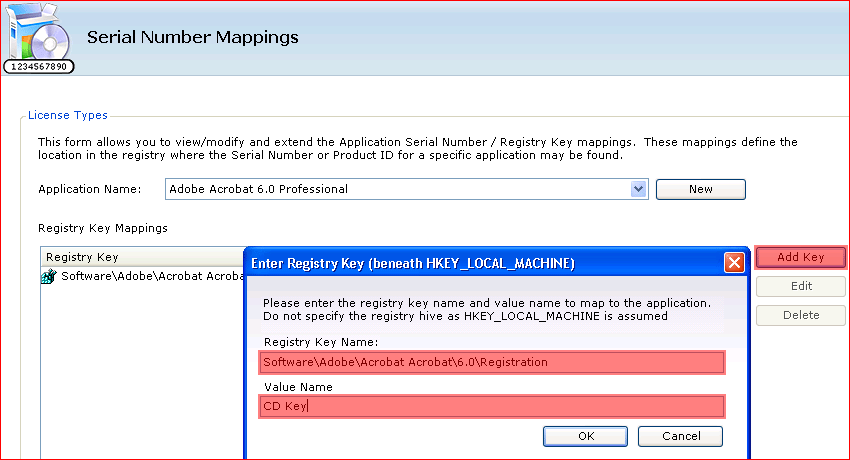The height and width of the screenshot is (460, 850).
Task: Click the New application button
Action: [700, 189]
